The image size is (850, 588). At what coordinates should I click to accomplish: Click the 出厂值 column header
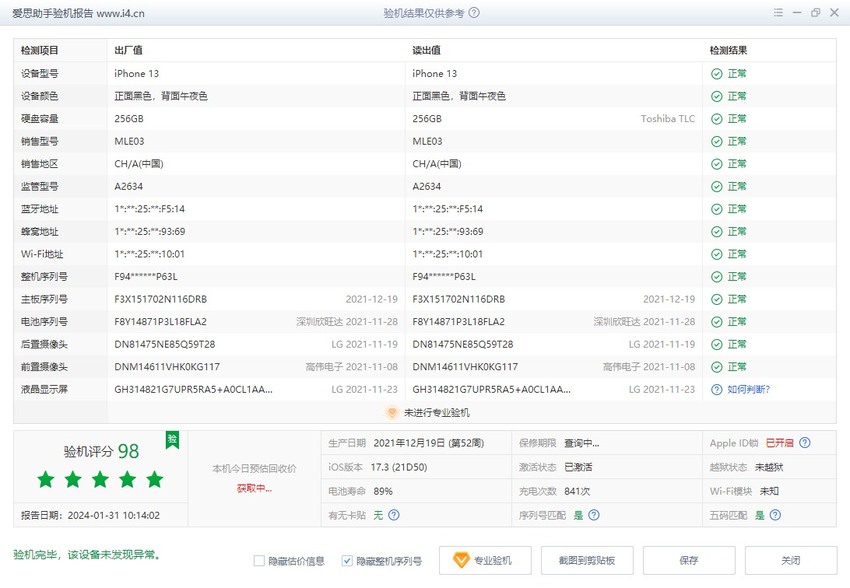(128, 50)
